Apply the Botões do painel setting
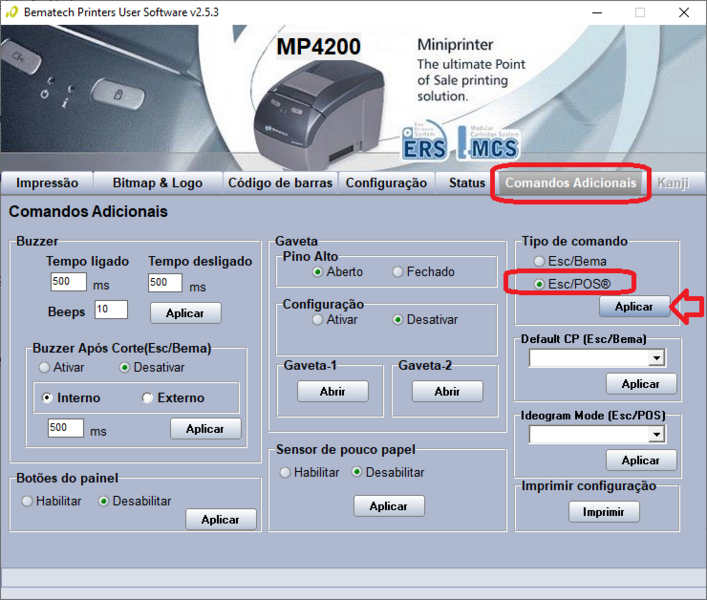This screenshot has height=600, width=707. click(x=220, y=520)
